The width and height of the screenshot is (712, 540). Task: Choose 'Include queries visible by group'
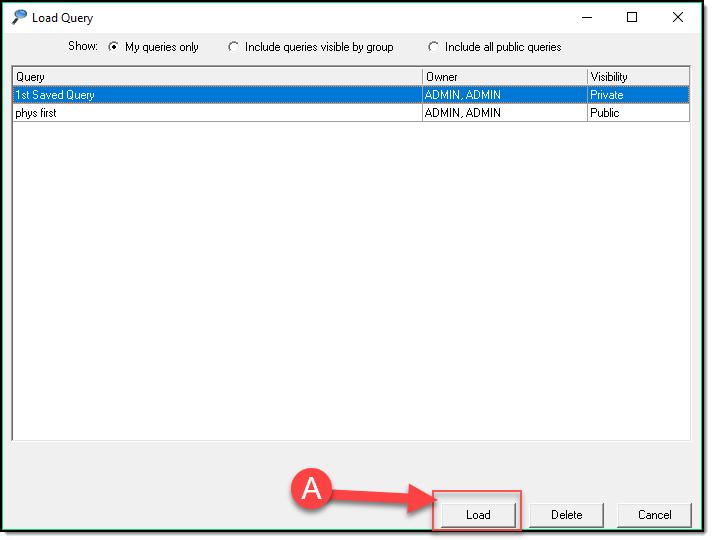coord(234,47)
